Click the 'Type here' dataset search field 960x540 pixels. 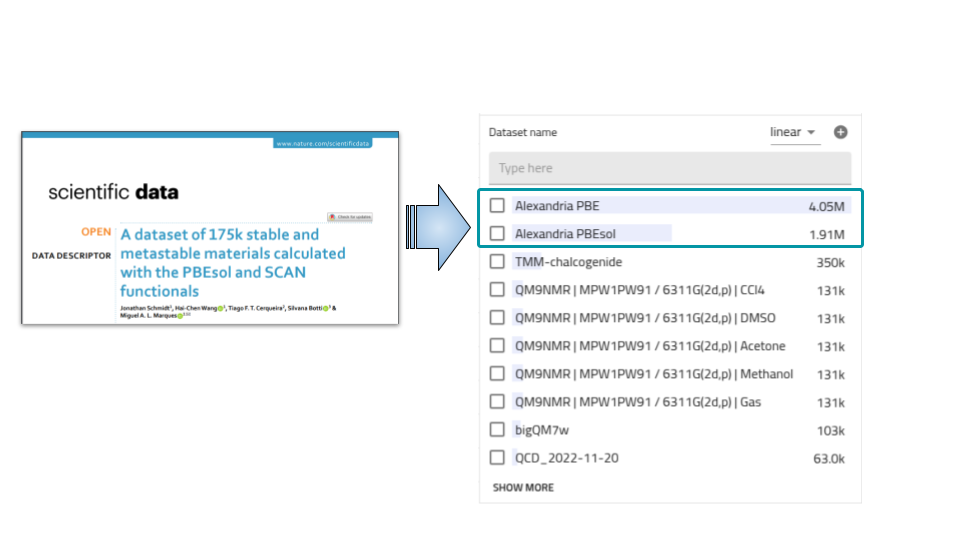669,168
